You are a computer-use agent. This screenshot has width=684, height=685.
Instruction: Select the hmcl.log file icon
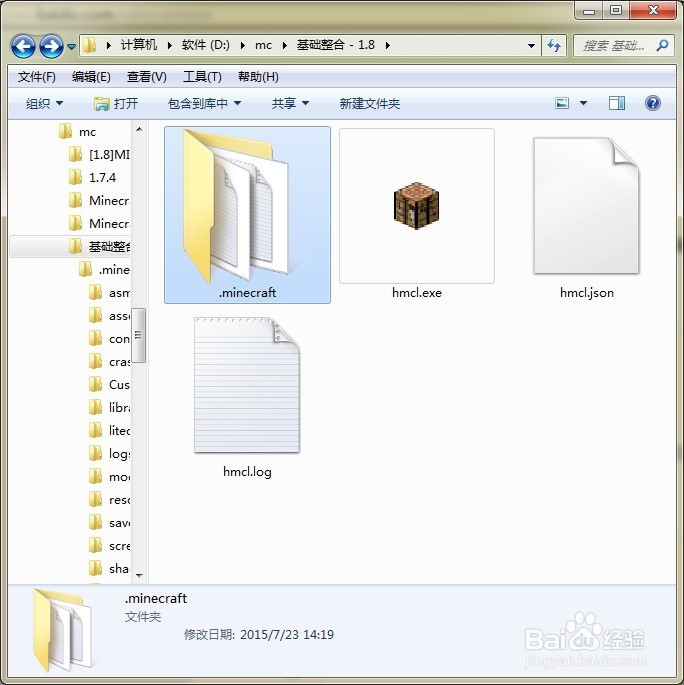click(x=247, y=385)
